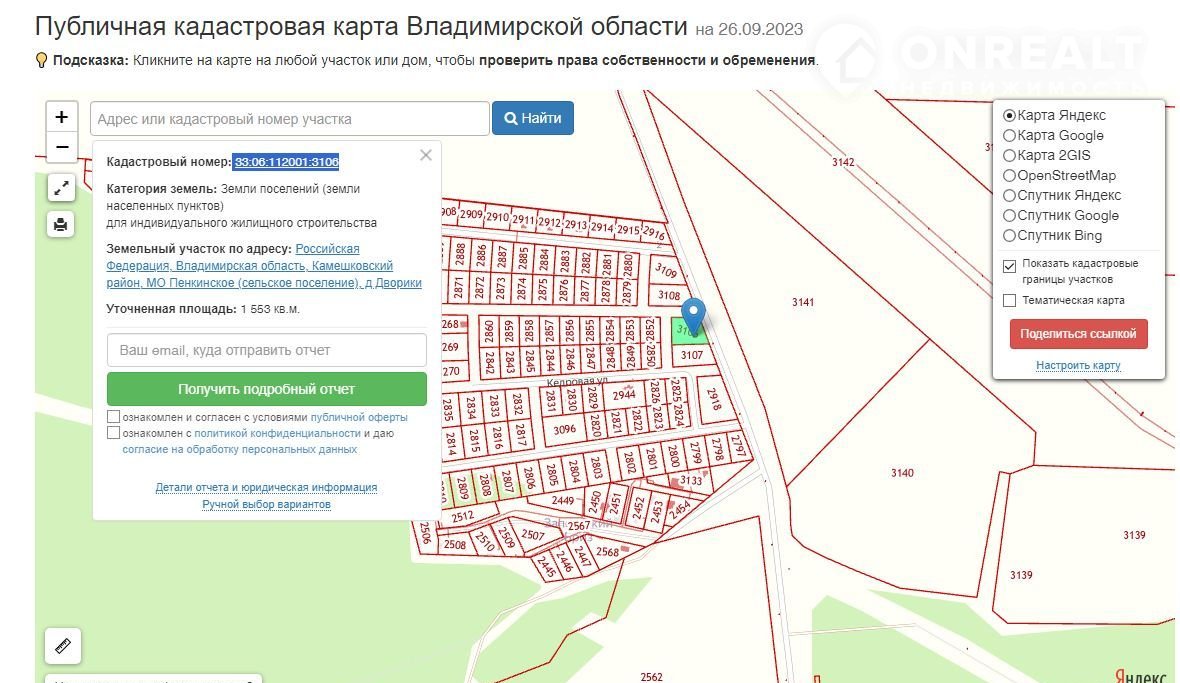Click the Поделиться ссылкой button
Viewport: 1180px width, 683px height.
point(1078,334)
